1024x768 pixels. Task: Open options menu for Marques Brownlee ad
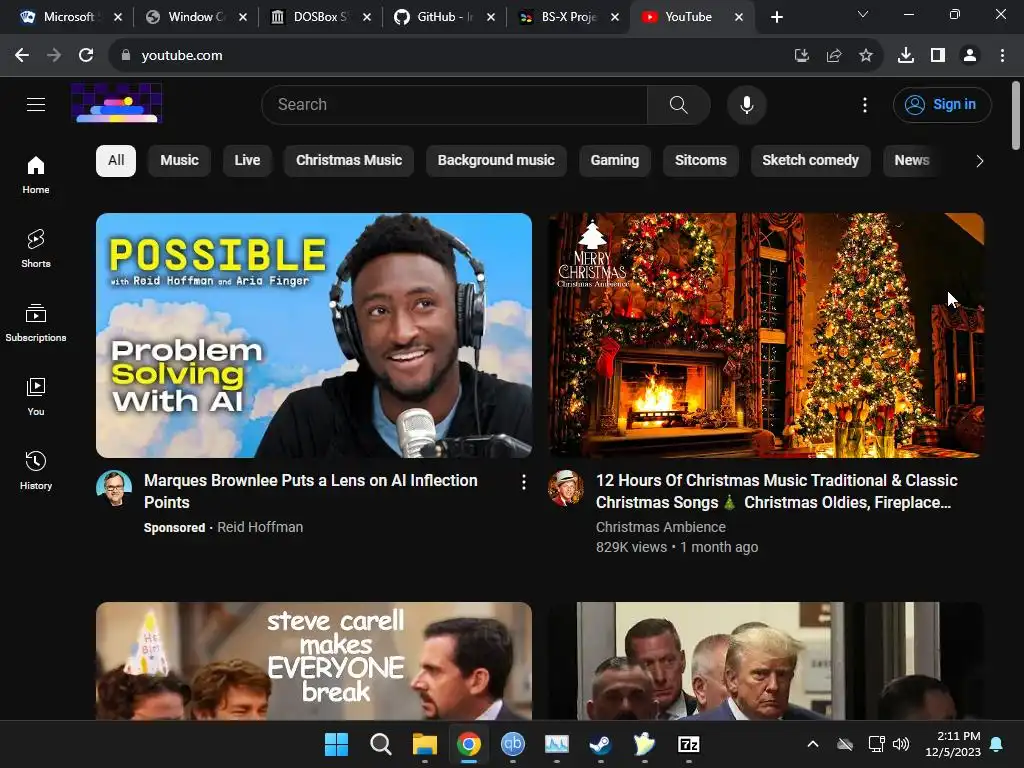click(524, 482)
